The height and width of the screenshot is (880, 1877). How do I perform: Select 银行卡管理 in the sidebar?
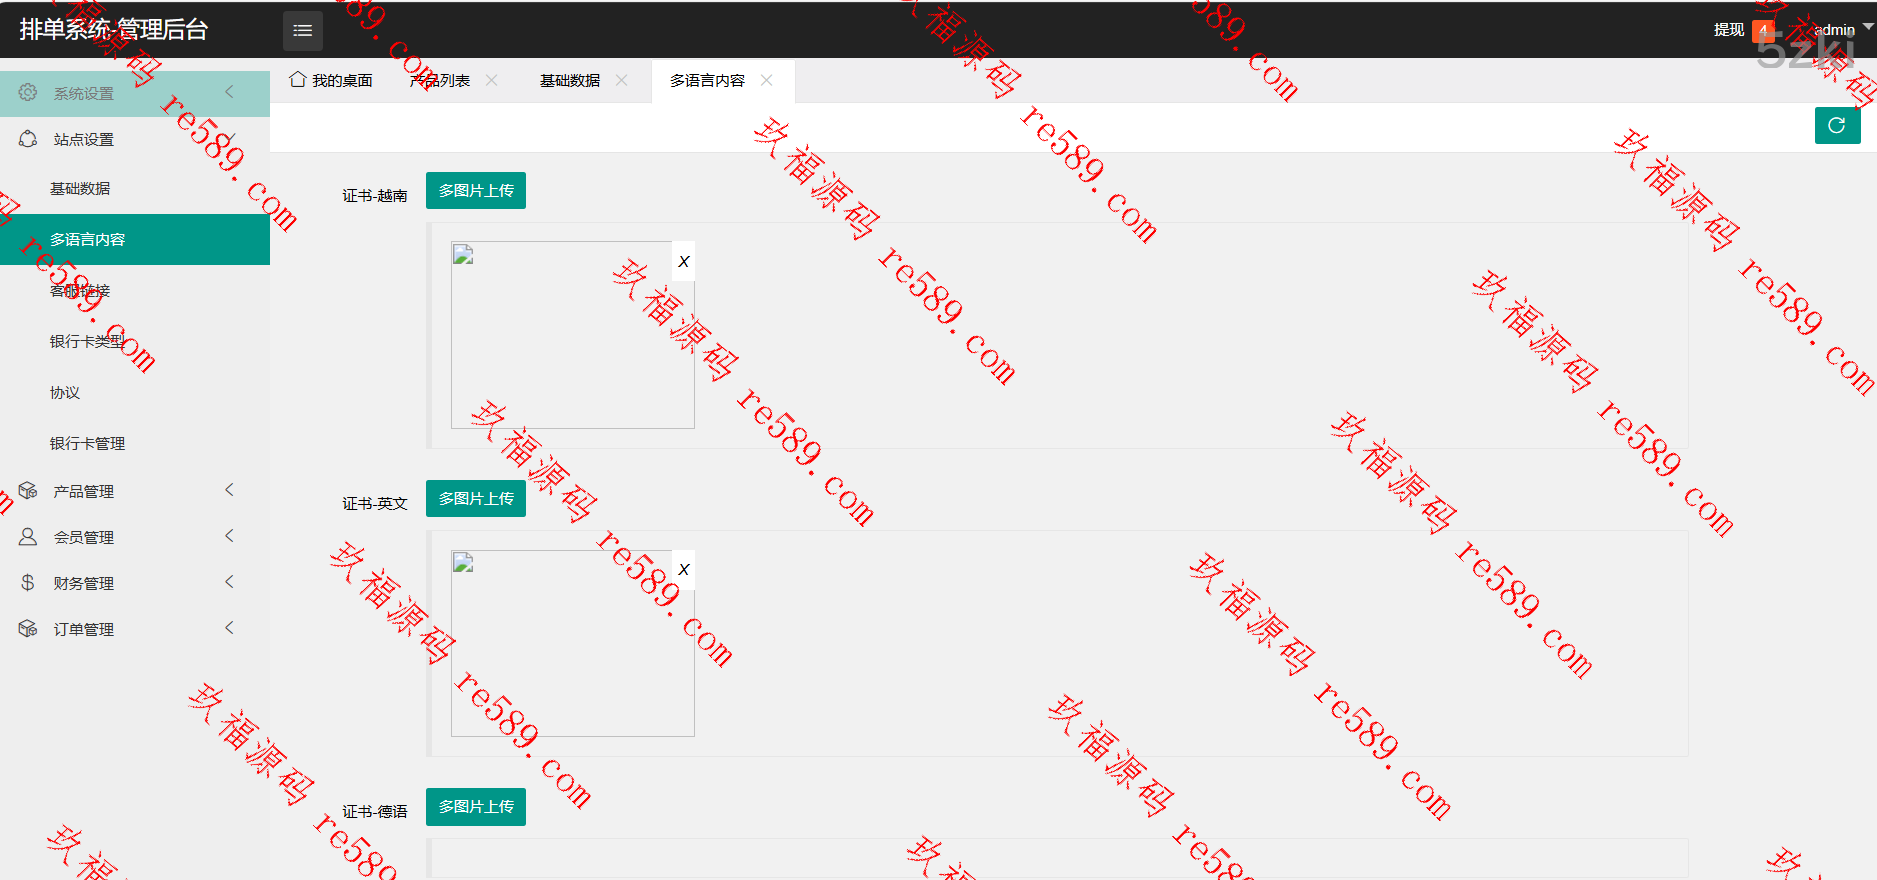(x=88, y=443)
